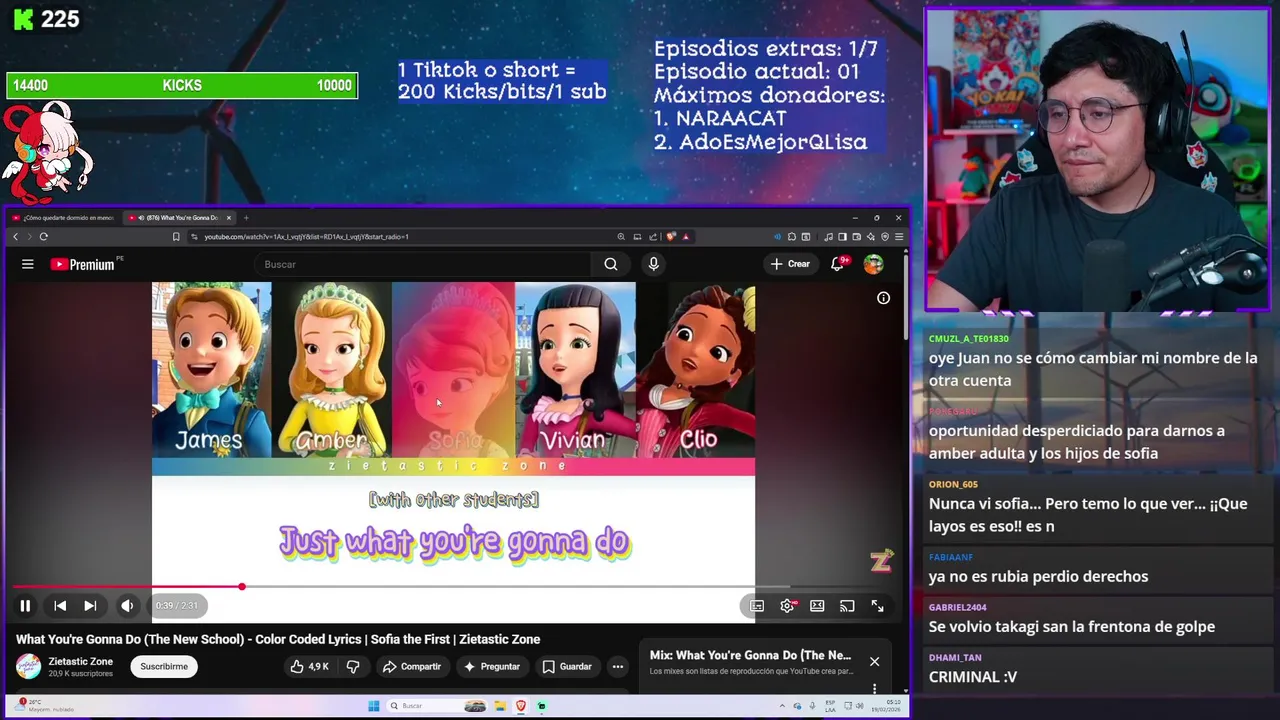The height and width of the screenshot is (720, 1280).
Task: Click the Buscar search field on YouTube
Action: coord(425,264)
